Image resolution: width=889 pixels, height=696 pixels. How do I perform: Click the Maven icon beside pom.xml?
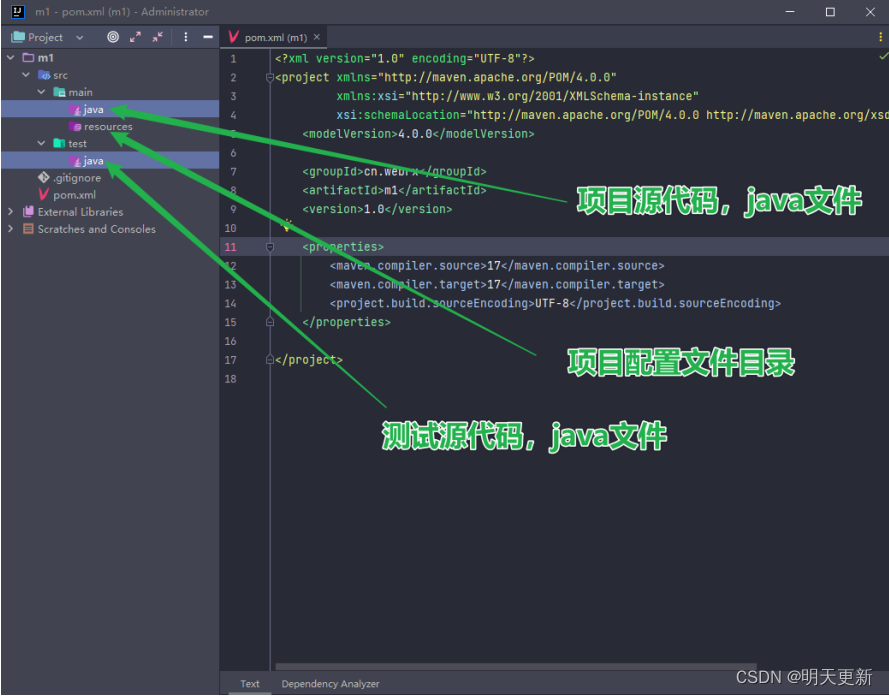44,194
